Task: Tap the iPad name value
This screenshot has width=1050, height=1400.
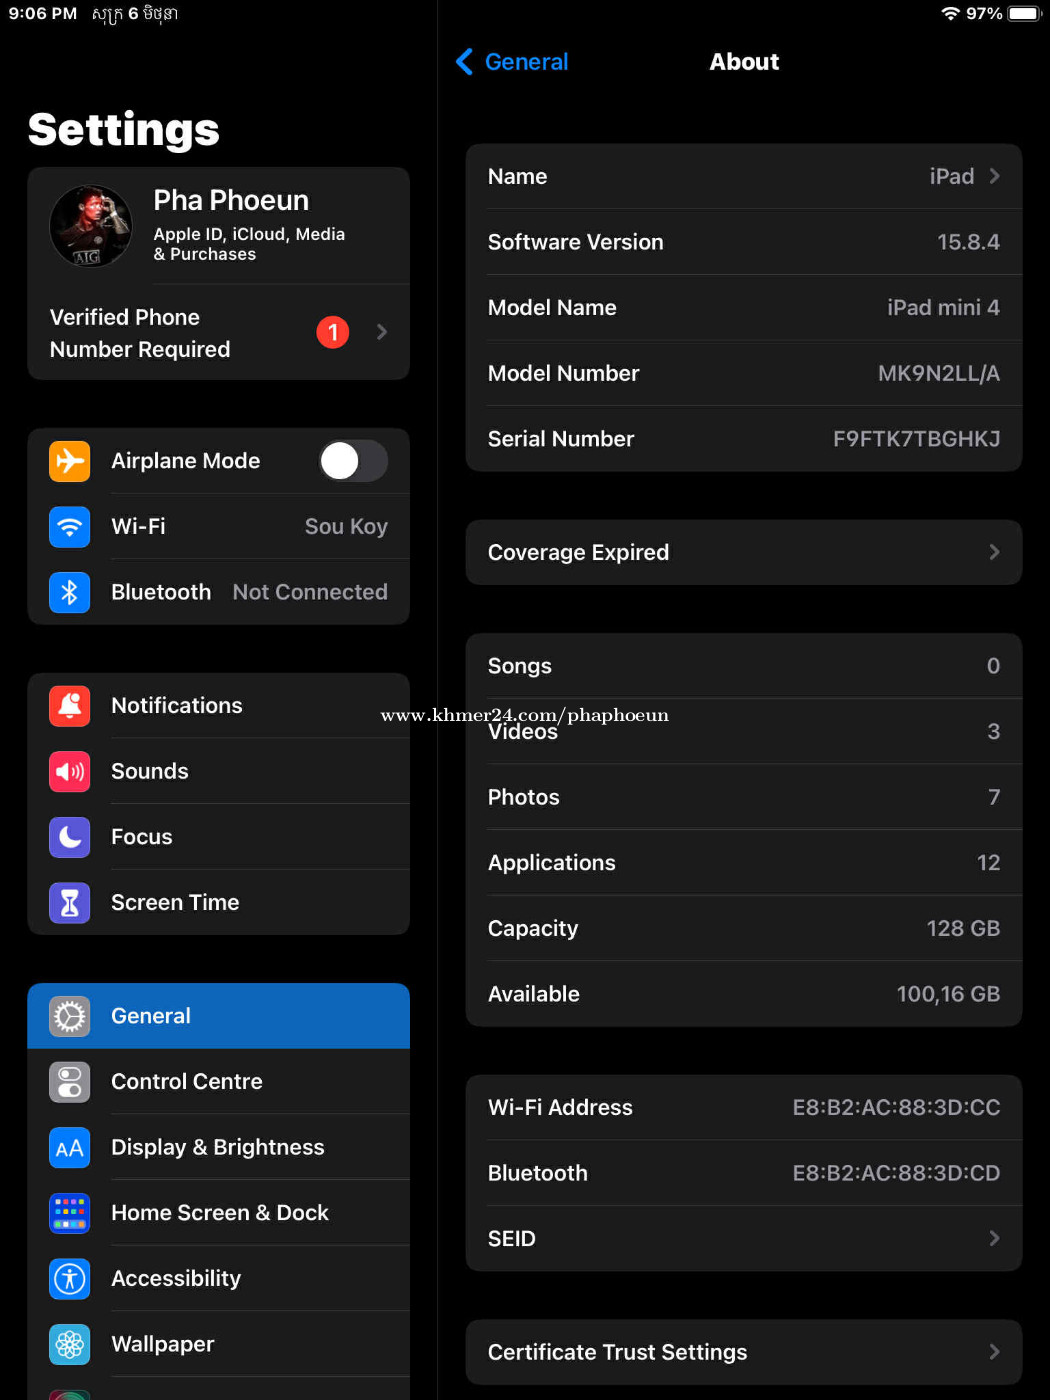Action: [951, 176]
